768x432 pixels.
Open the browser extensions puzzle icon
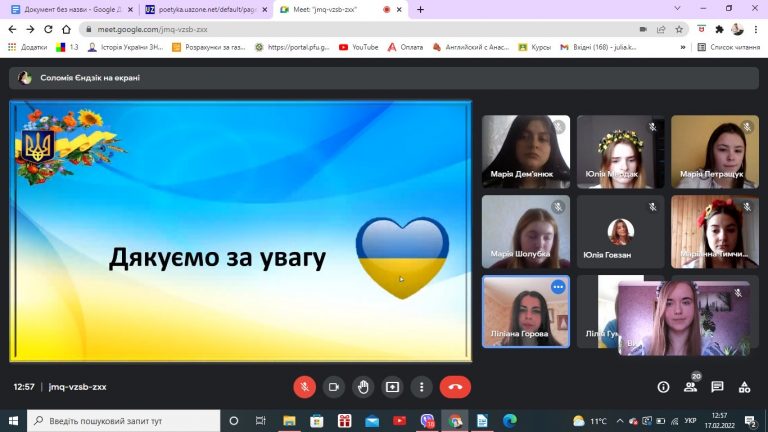pos(719,29)
